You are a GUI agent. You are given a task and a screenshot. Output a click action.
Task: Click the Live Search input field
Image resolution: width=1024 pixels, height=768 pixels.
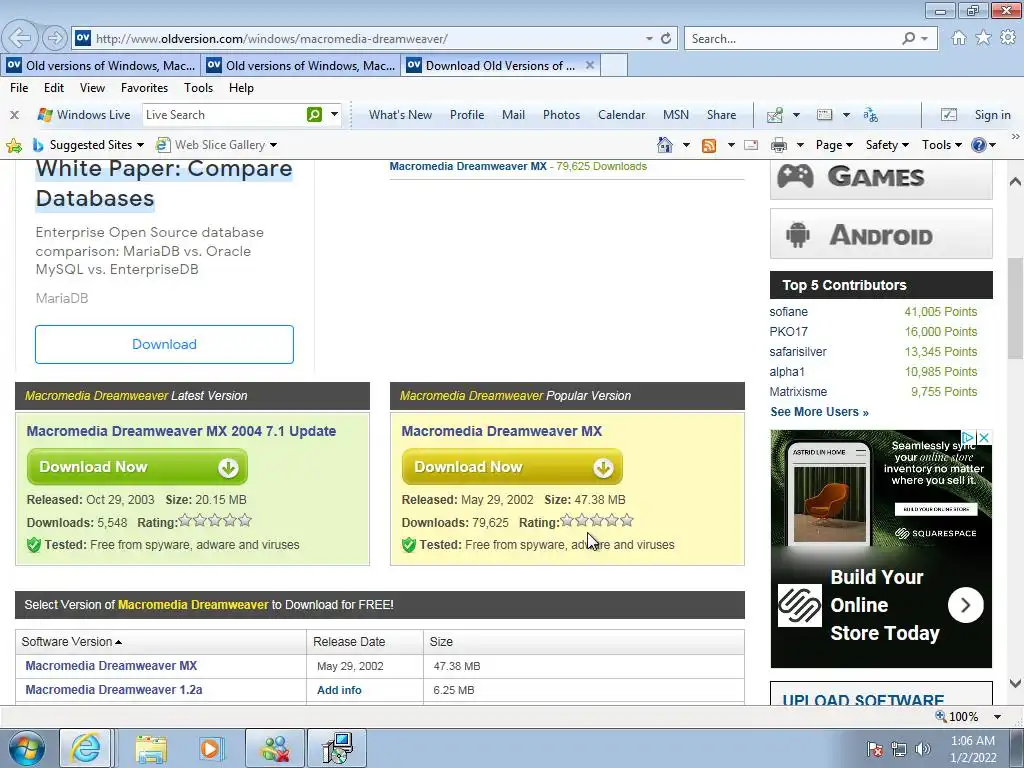tap(223, 115)
